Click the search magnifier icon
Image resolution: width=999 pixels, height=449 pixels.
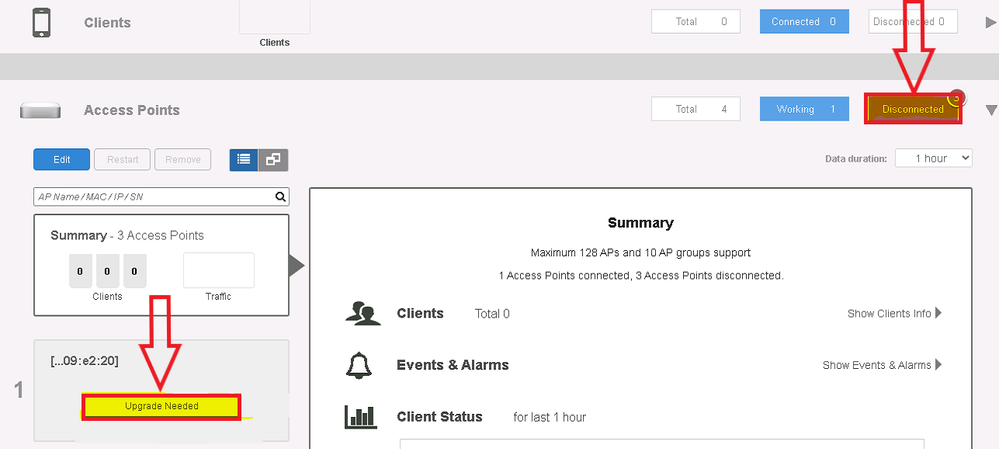tap(281, 197)
